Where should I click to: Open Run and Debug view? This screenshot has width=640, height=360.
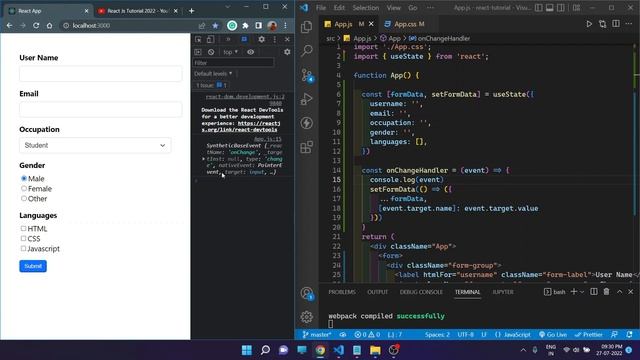(307, 99)
